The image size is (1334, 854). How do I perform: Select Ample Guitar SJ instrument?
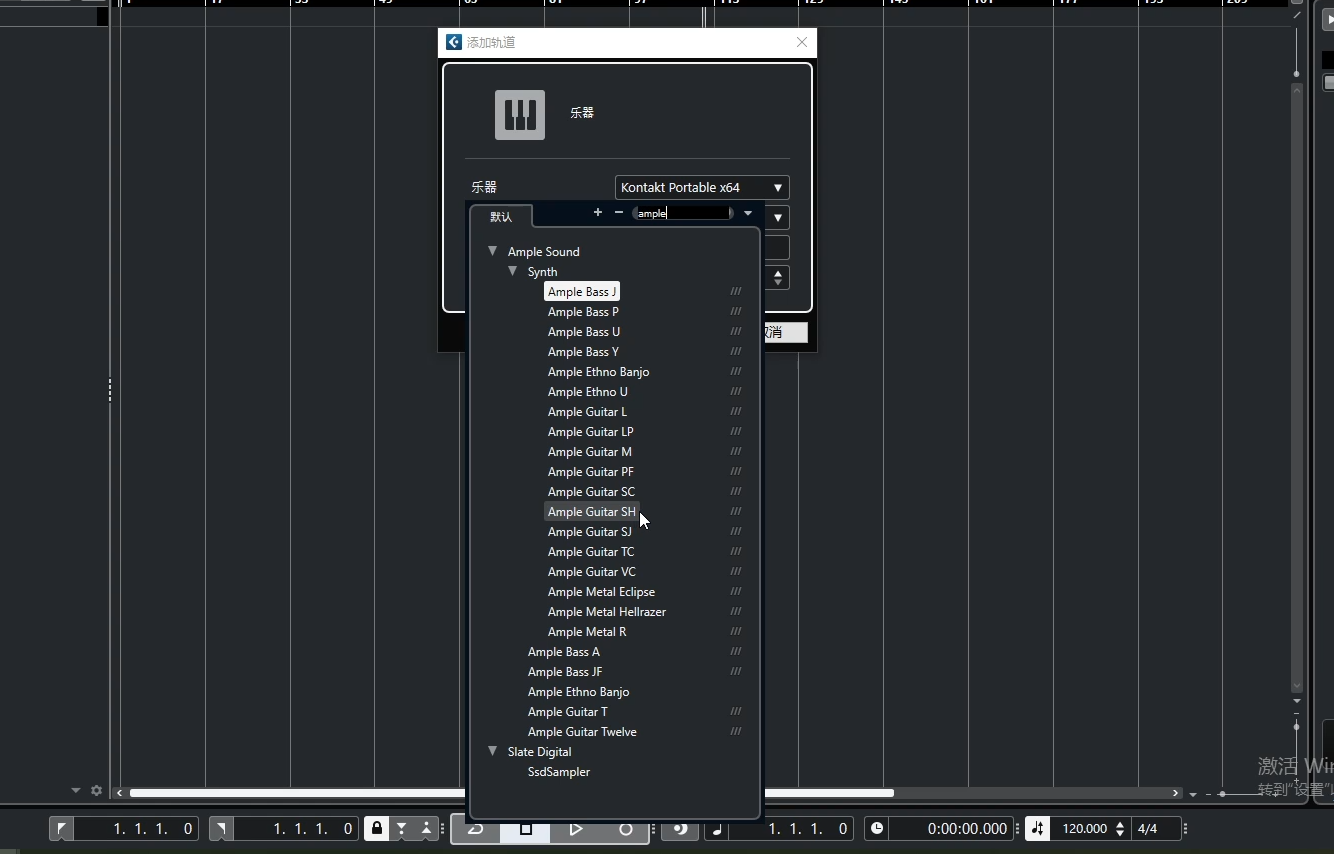coord(589,531)
